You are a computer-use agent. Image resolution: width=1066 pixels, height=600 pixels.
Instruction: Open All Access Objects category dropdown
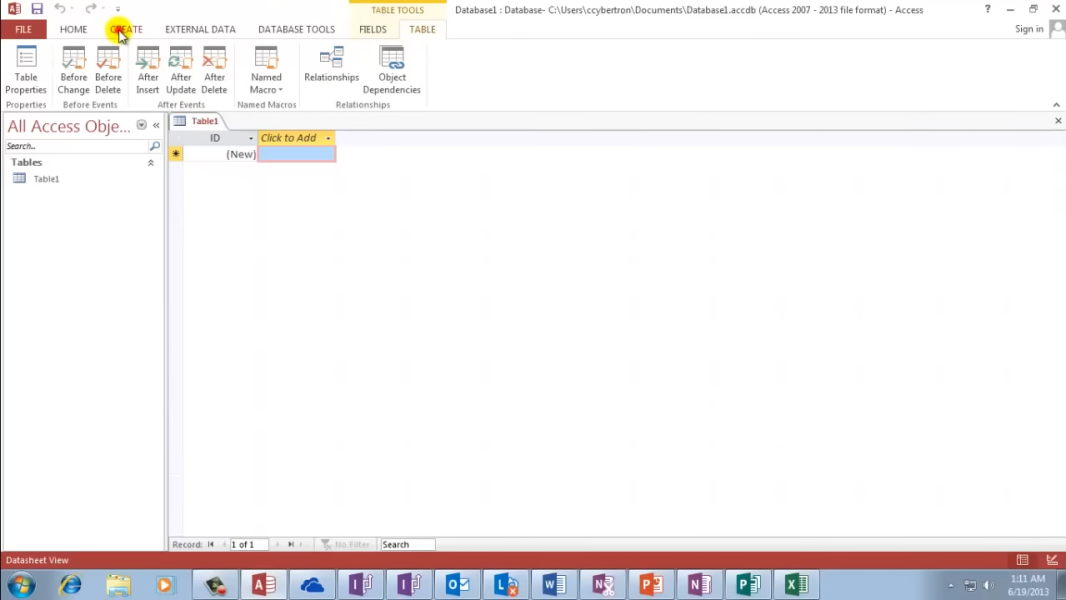click(141, 125)
